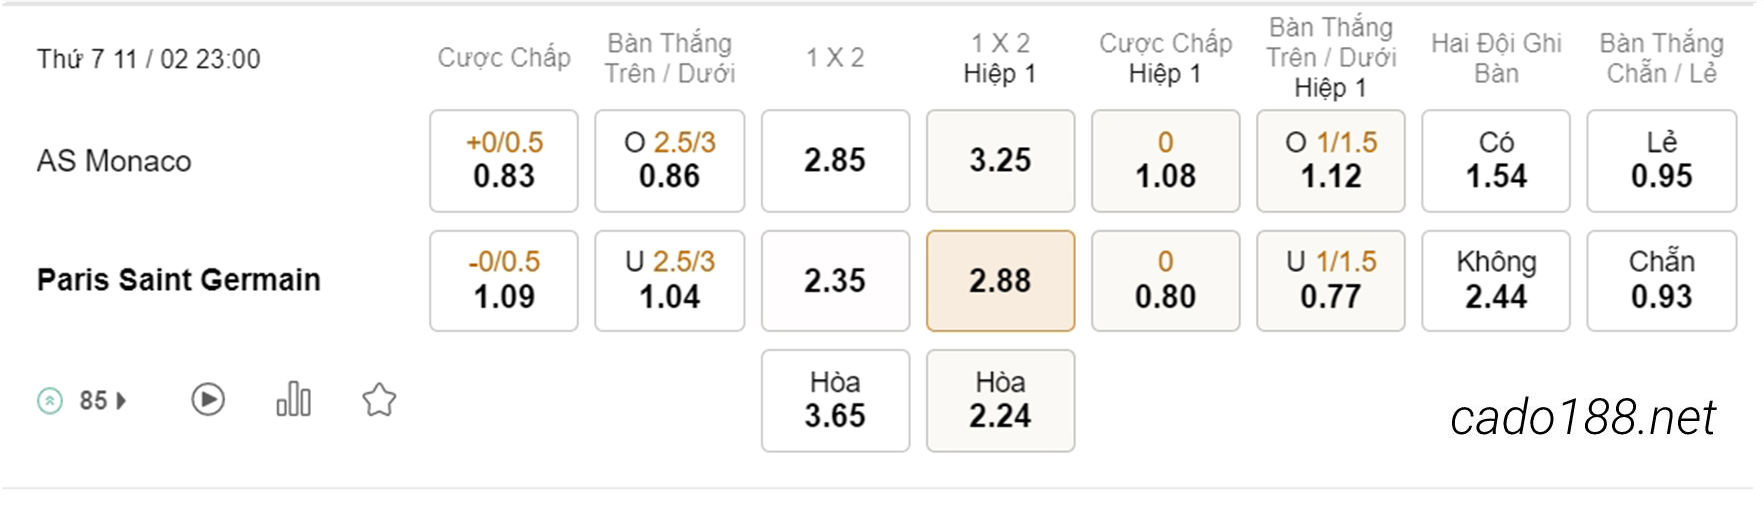Select AS Monaco handicap +0/0.5 odds 0.83

click(x=504, y=161)
